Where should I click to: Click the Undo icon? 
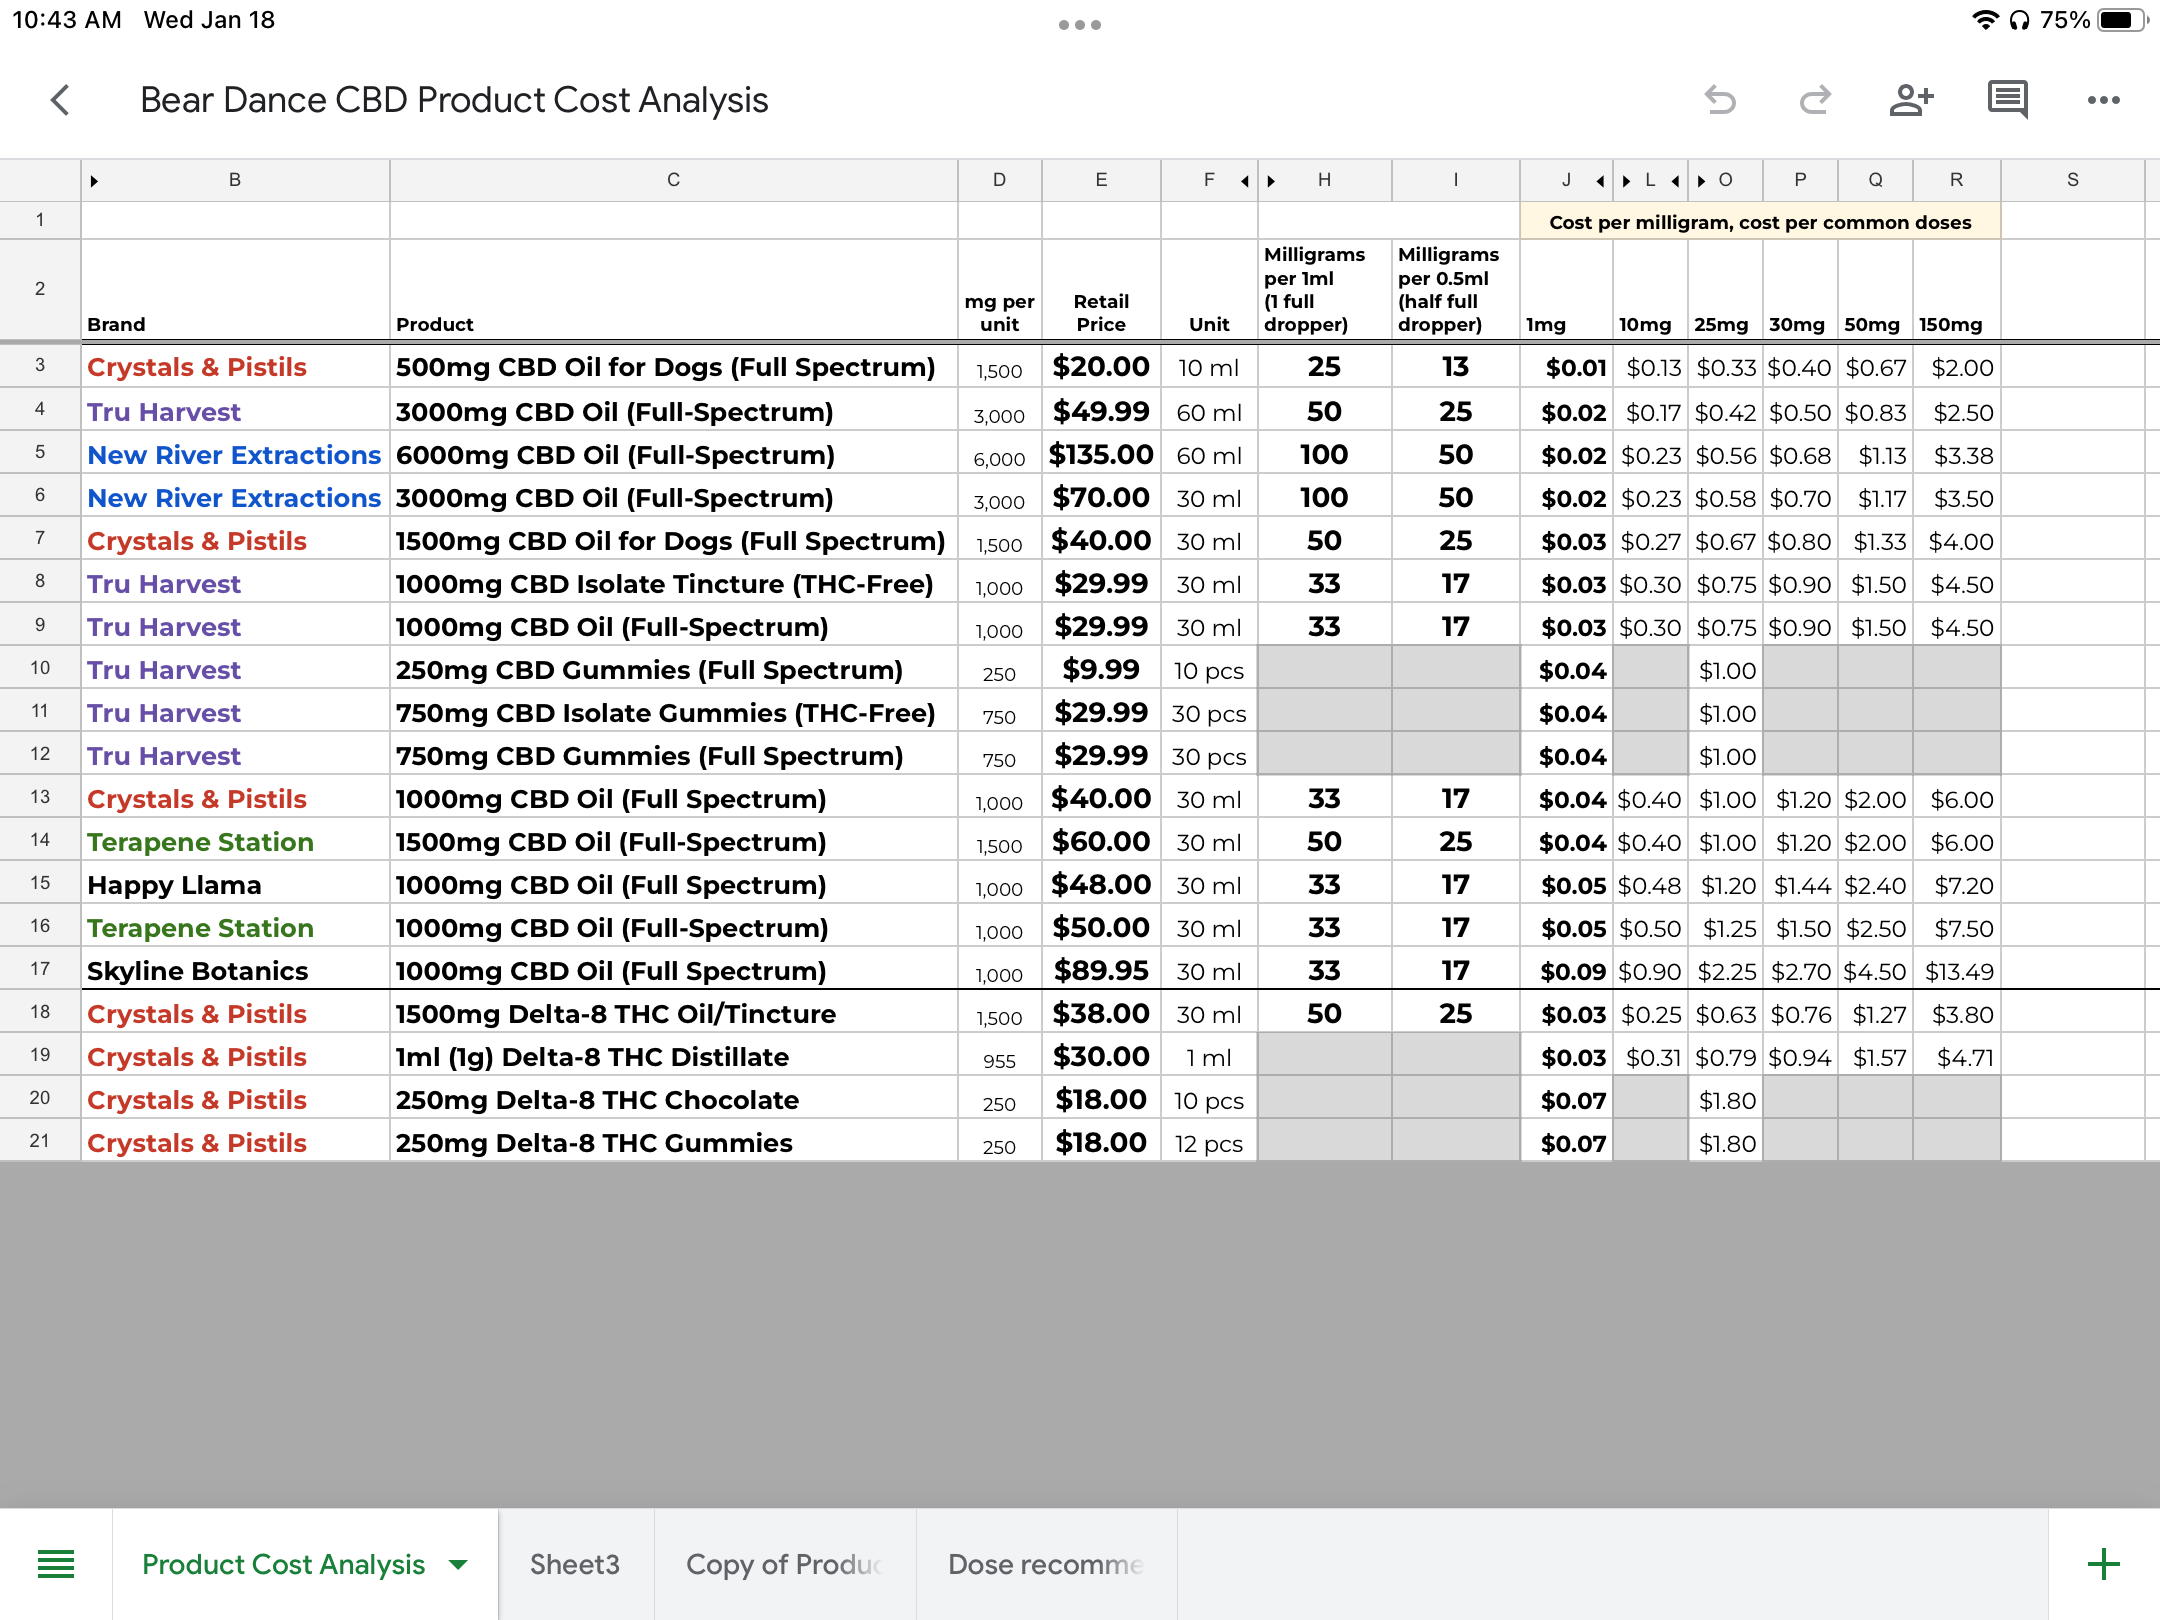(1722, 99)
